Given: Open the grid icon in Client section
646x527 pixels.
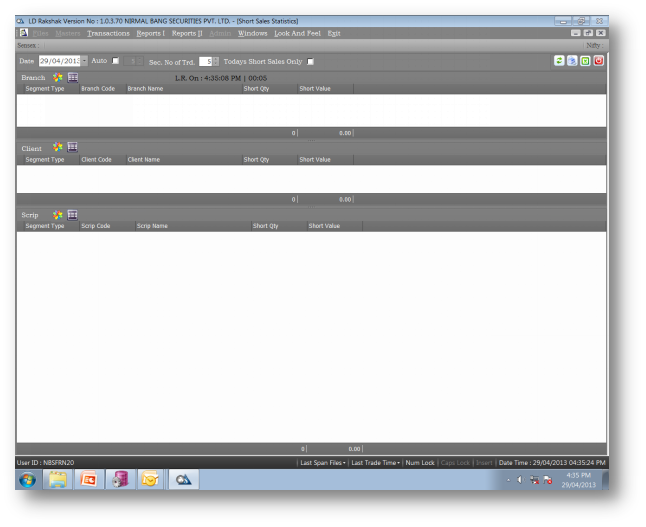Looking at the screenshot, I should [73, 148].
